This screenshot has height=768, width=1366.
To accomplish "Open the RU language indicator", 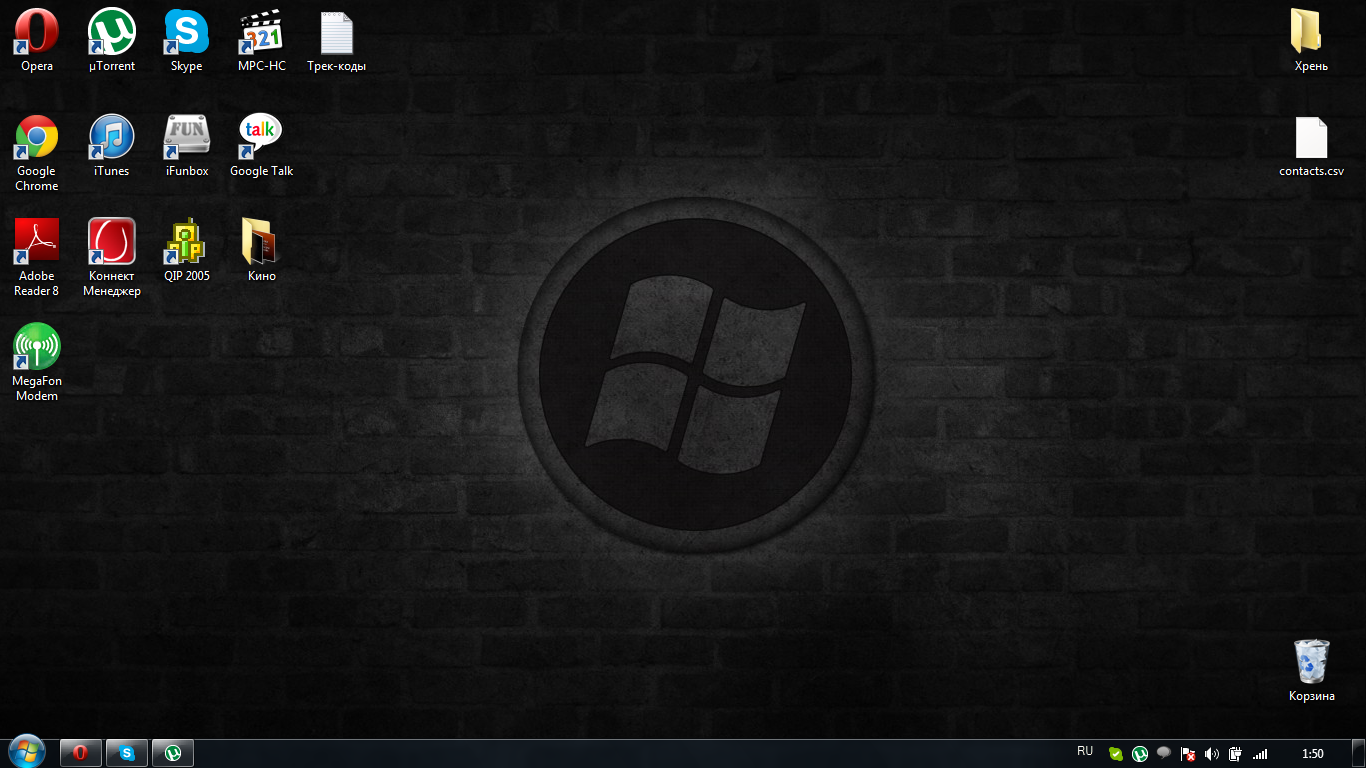I will [1085, 751].
